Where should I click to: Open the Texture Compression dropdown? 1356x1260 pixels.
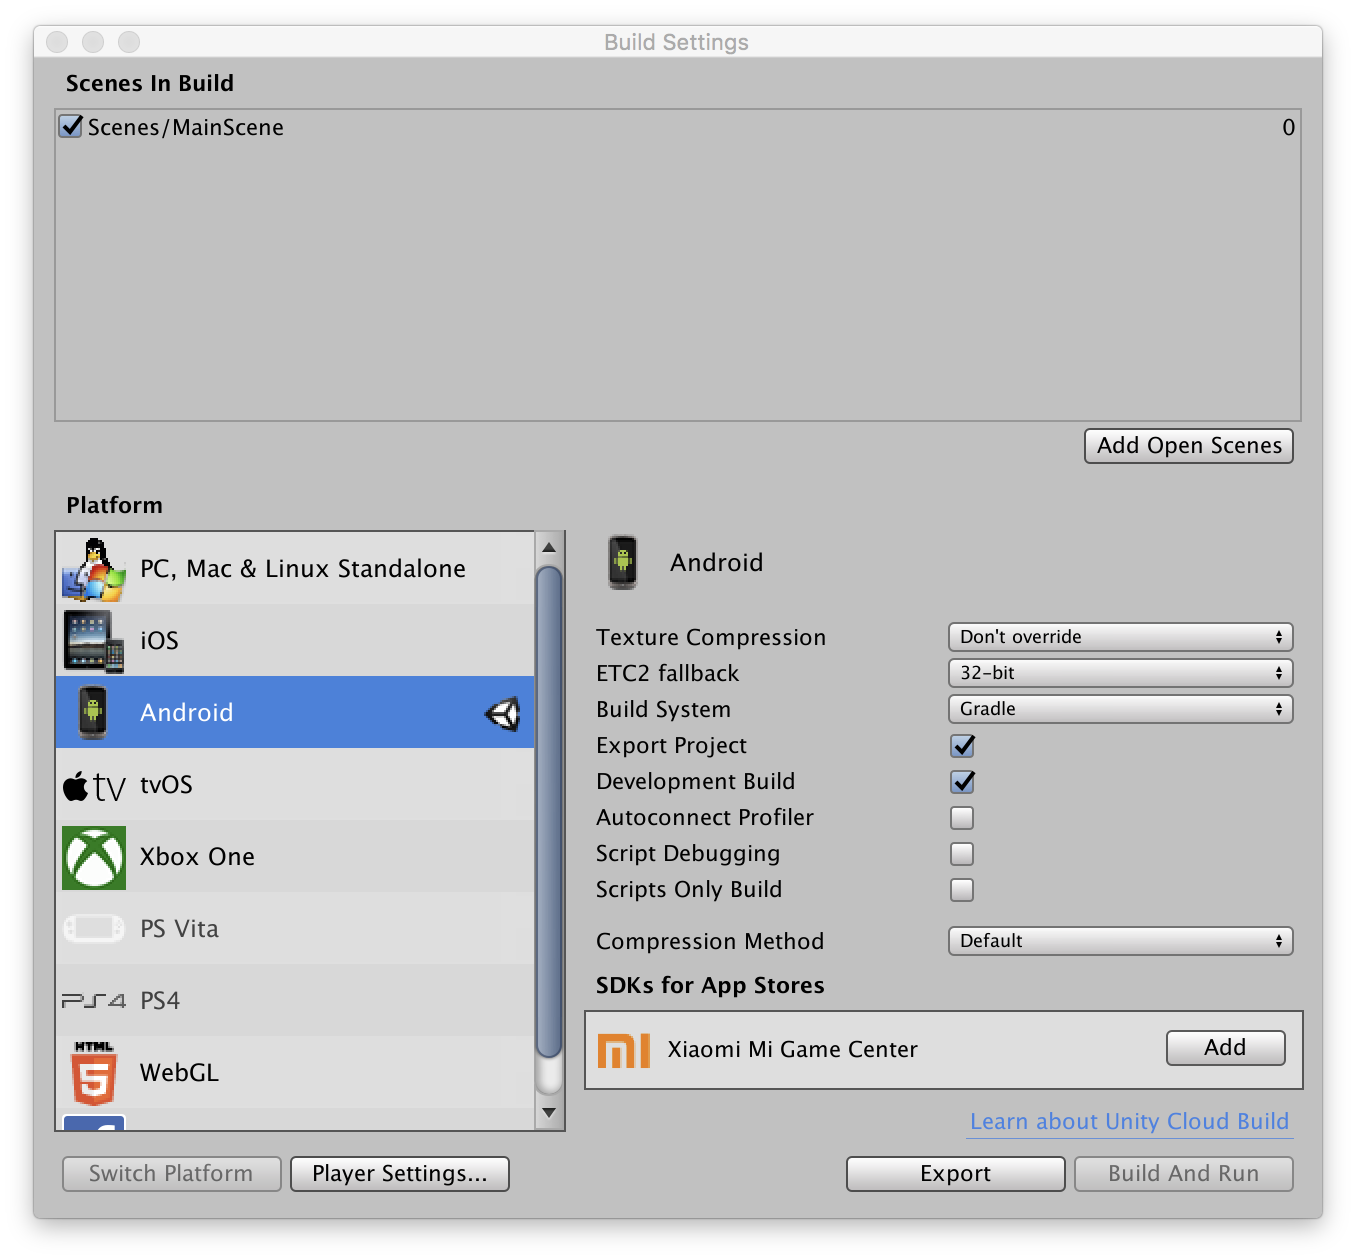click(1119, 637)
